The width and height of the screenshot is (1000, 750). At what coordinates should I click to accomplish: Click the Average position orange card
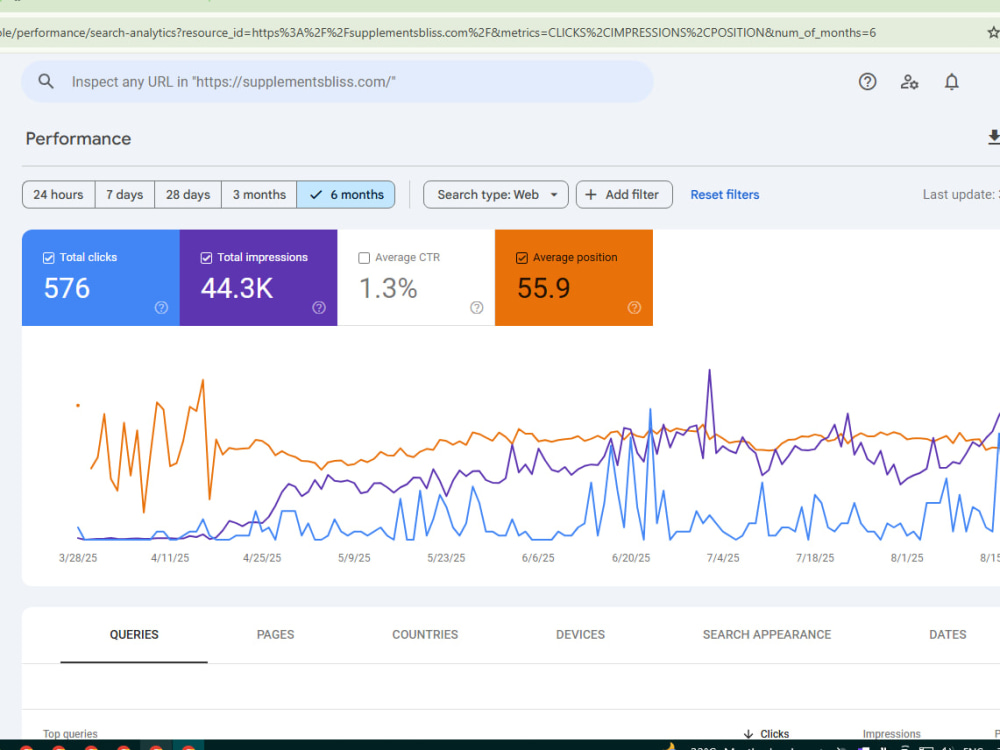[x=573, y=277]
